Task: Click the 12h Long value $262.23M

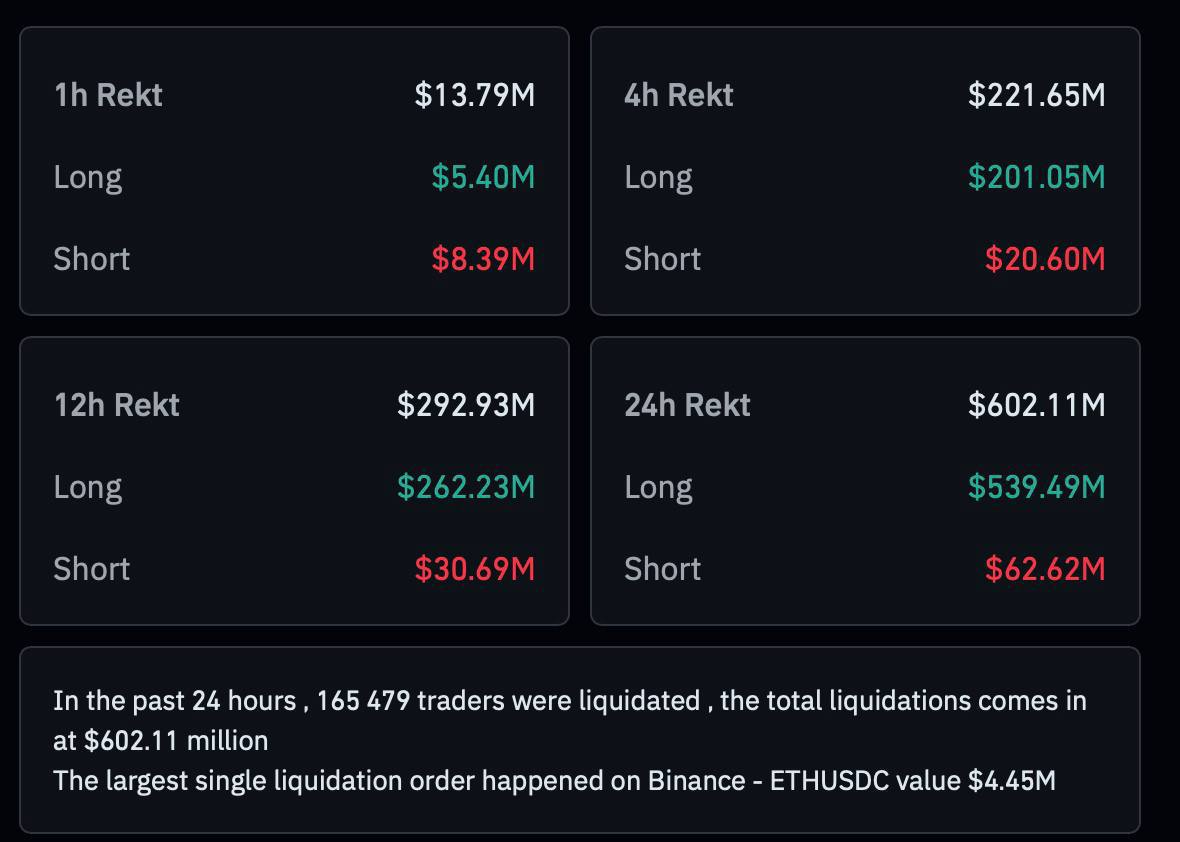Action: click(467, 487)
